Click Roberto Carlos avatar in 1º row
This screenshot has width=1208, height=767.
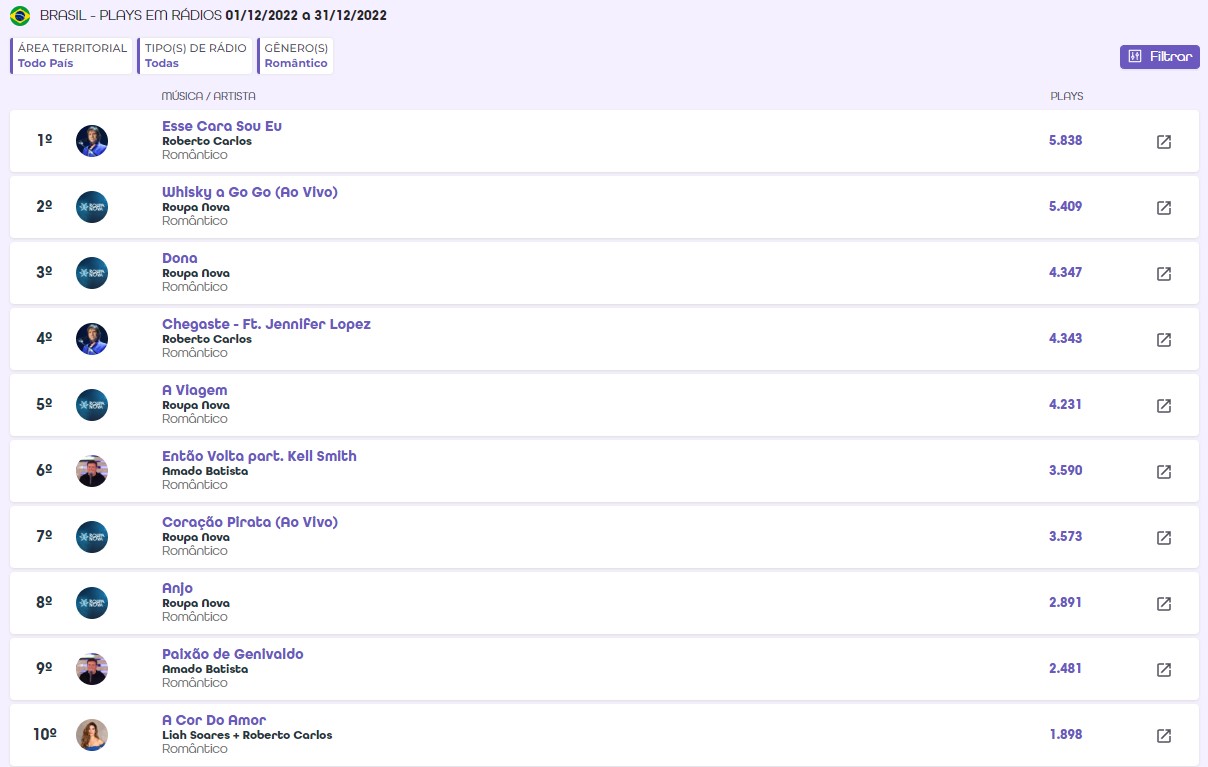point(92,141)
